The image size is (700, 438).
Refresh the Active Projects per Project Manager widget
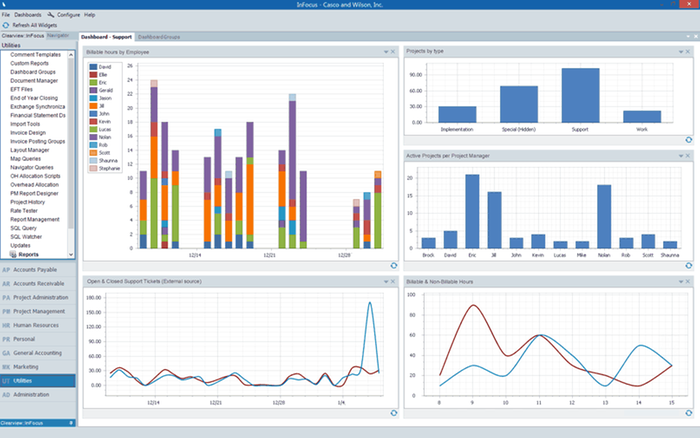(x=688, y=265)
